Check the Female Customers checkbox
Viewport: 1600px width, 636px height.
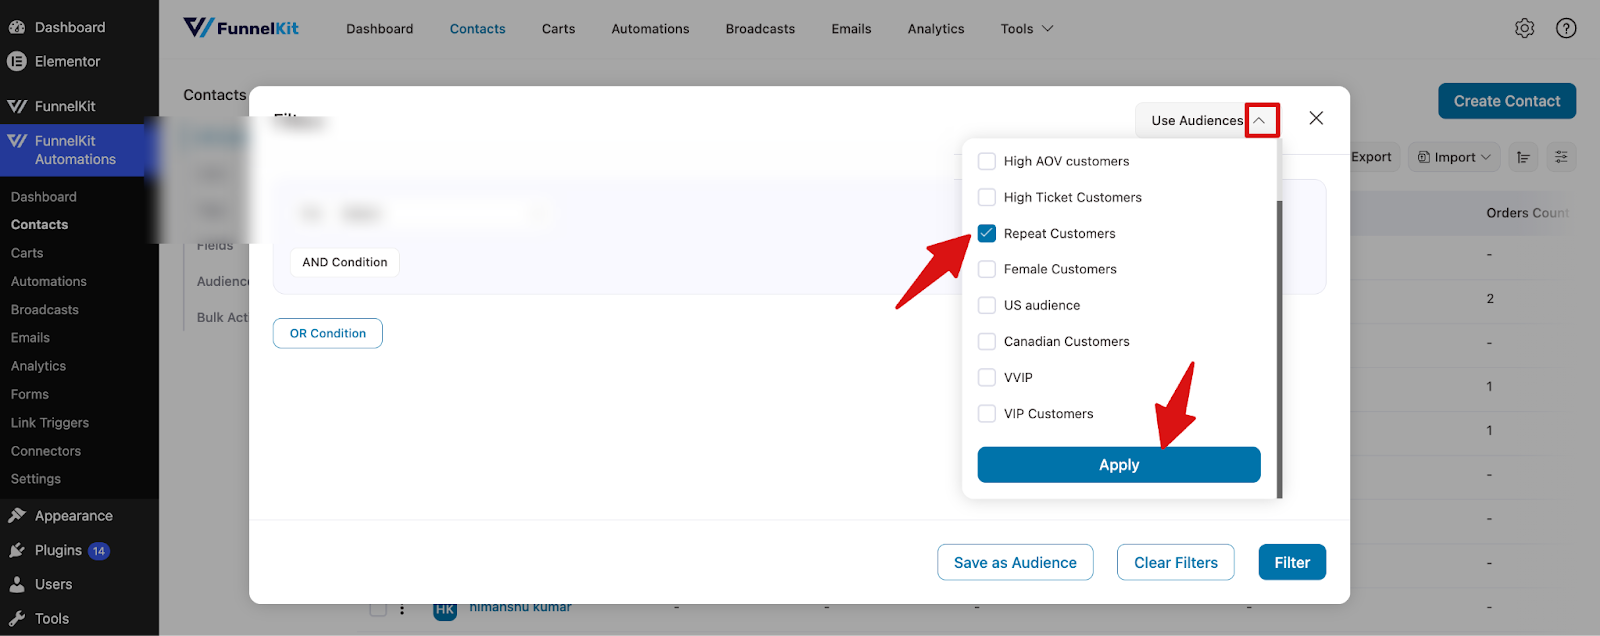pos(987,269)
